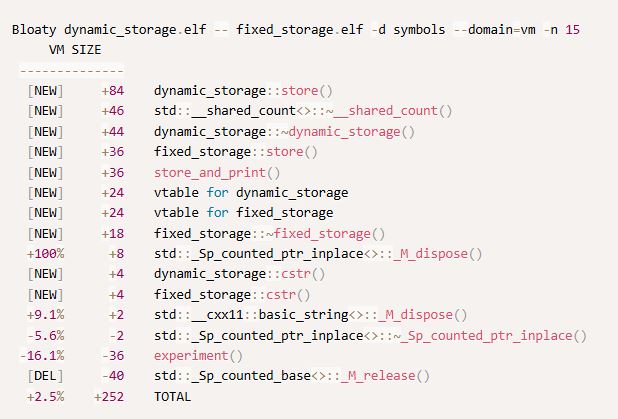Click the Bloaty command line text

pyautogui.click(x=296, y=30)
